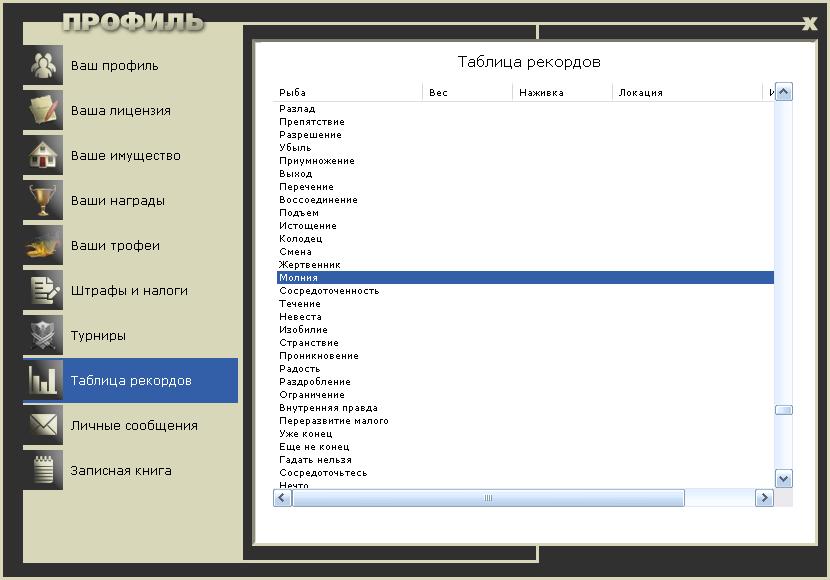Click the vertical scrollbar down arrow
The height and width of the screenshot is (580, 830).
[783, 479]
